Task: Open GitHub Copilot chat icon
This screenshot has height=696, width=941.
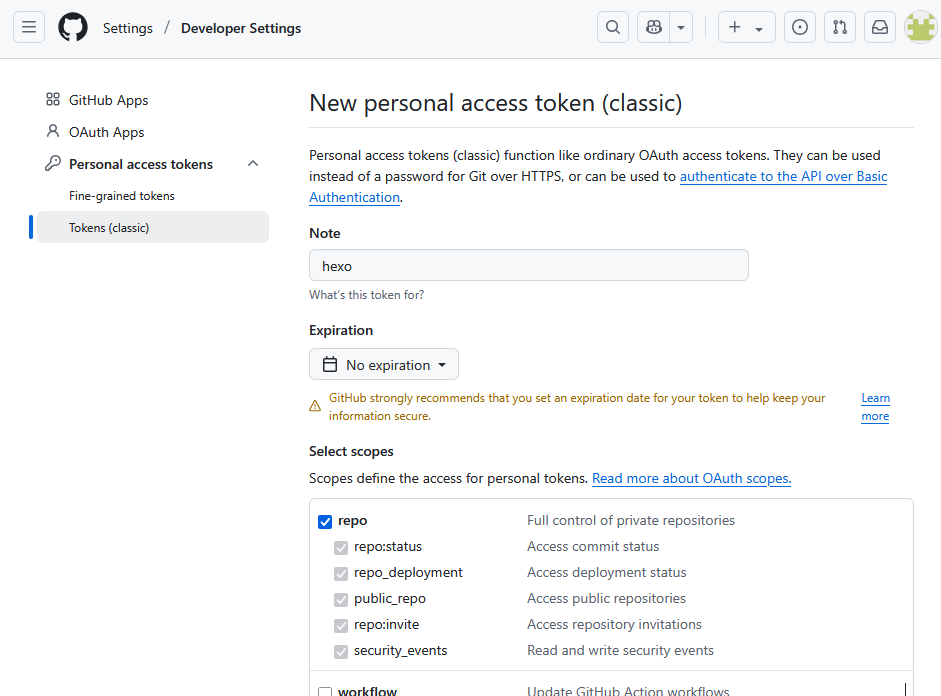Action: pos(654,28)
